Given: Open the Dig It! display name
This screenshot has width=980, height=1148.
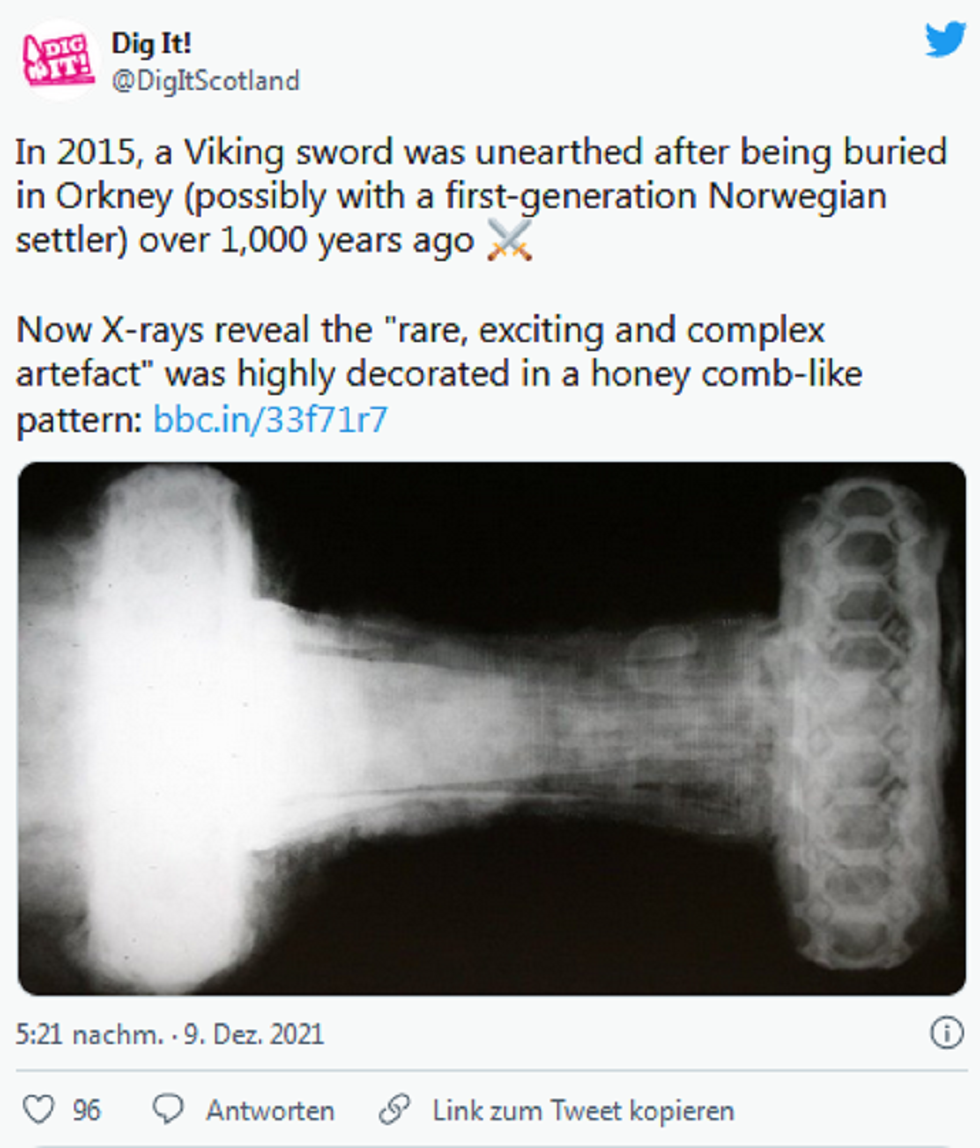Looking at the screenshot, I should [152, 43].
